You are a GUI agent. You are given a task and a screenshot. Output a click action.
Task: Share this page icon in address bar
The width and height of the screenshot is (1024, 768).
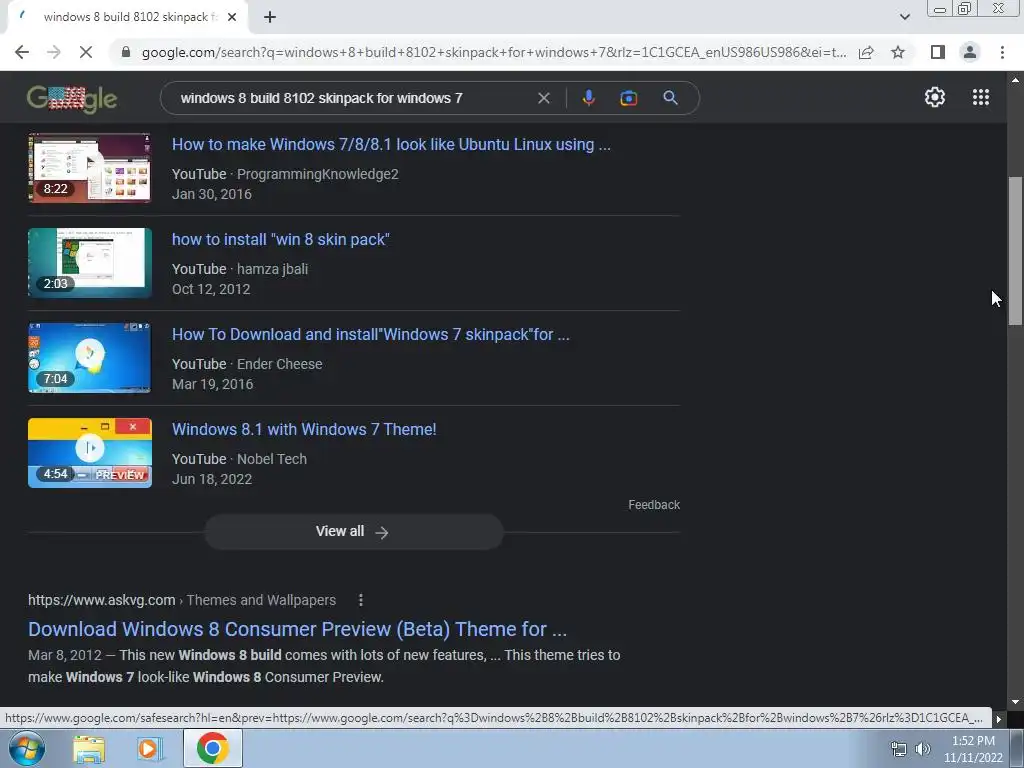[x=866, y=52]
